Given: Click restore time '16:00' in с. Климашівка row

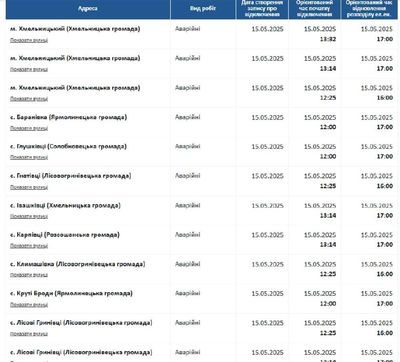Looking at the screenshot, I should click(x=385, y=274).
